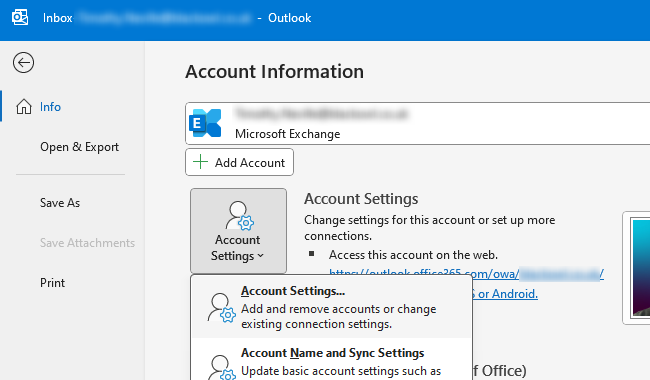Click the Account Name and Sync Settings icon

[x=221, y=367]
